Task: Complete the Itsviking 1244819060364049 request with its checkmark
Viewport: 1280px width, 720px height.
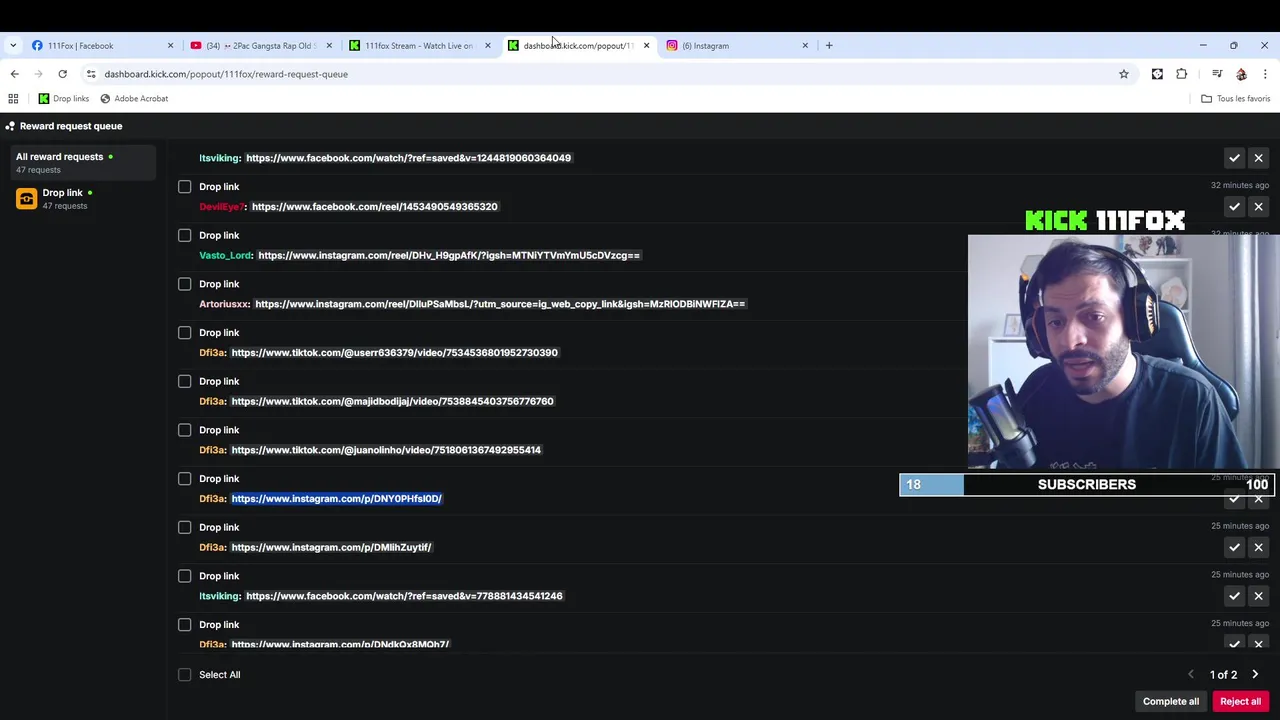Action: (1234, 158)
